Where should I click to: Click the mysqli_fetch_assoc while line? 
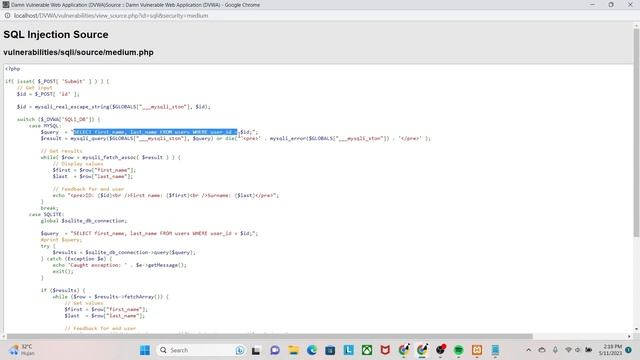coord(110,157)
